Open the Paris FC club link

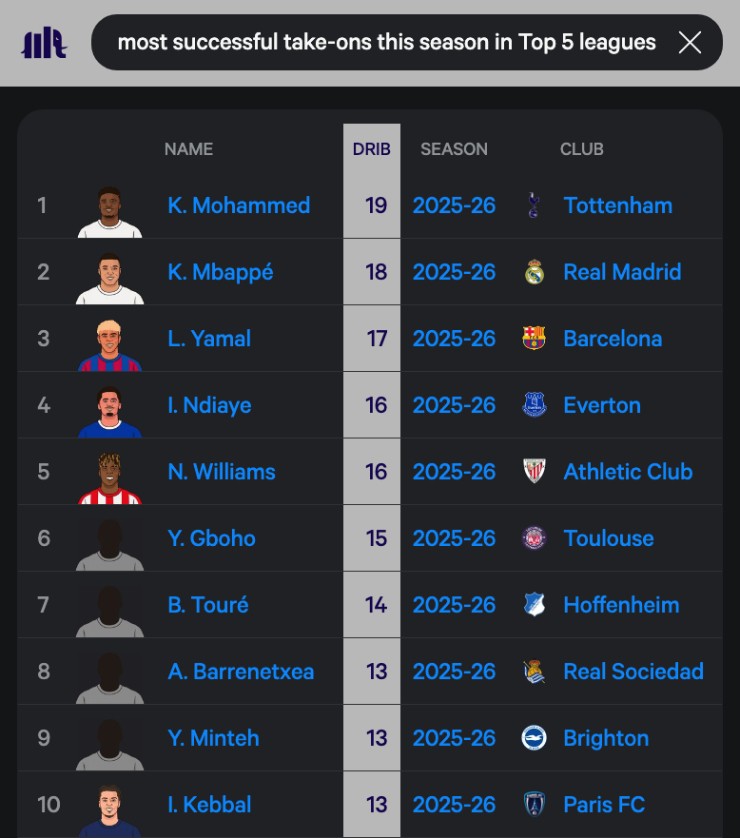pyautogui.click(x=604, y=804)
